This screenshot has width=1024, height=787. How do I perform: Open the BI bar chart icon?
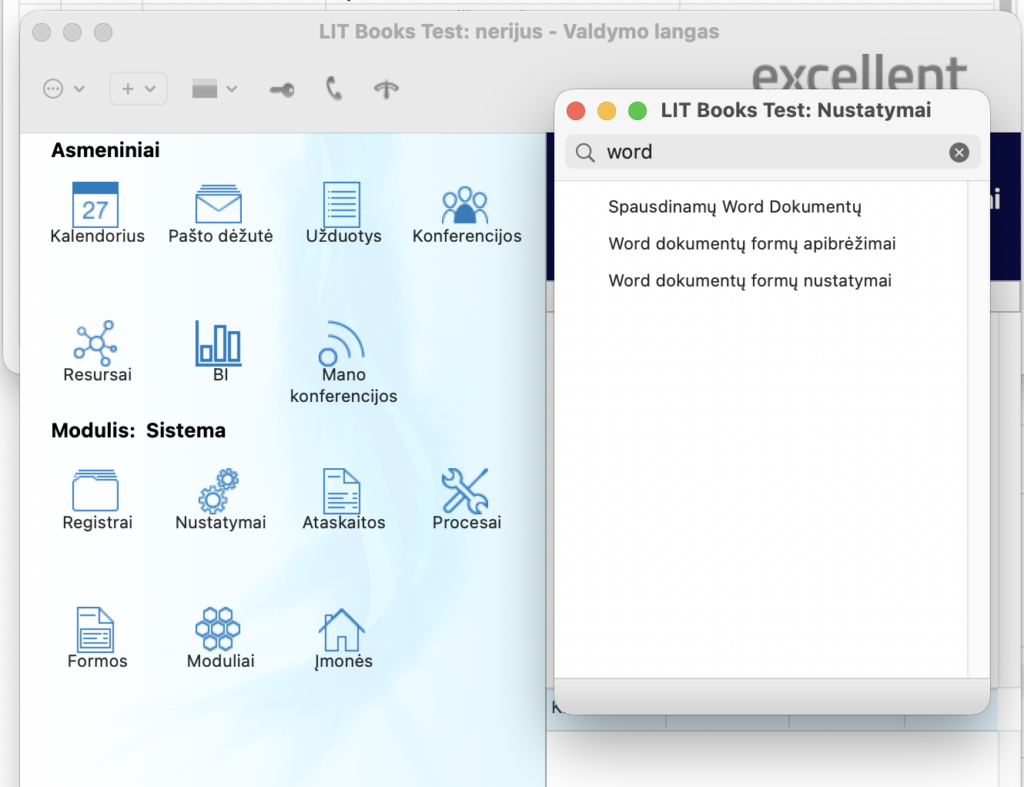[x=219, y=343]
